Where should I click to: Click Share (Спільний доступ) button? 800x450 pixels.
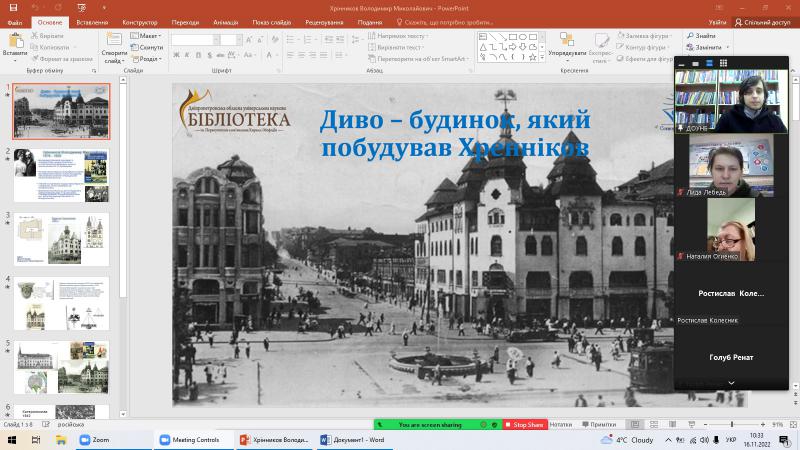(762, 22)
